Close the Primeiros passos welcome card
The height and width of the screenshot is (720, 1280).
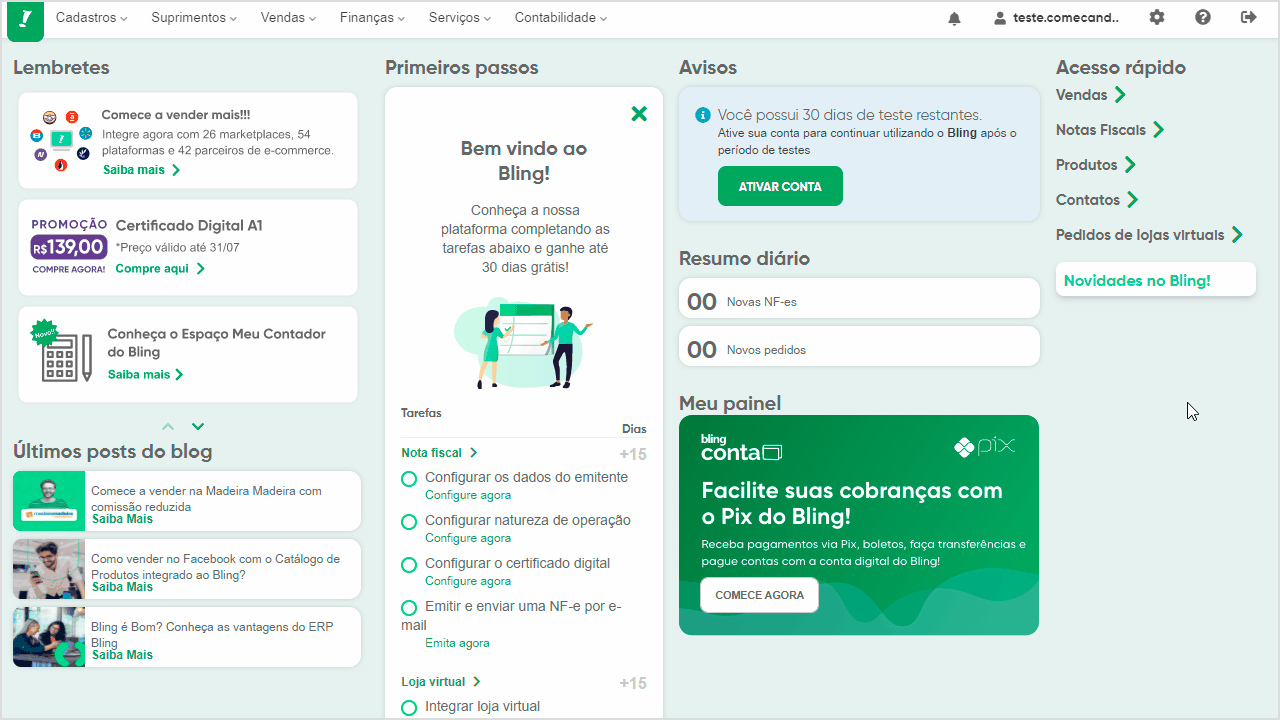click(x=639, y=114)
